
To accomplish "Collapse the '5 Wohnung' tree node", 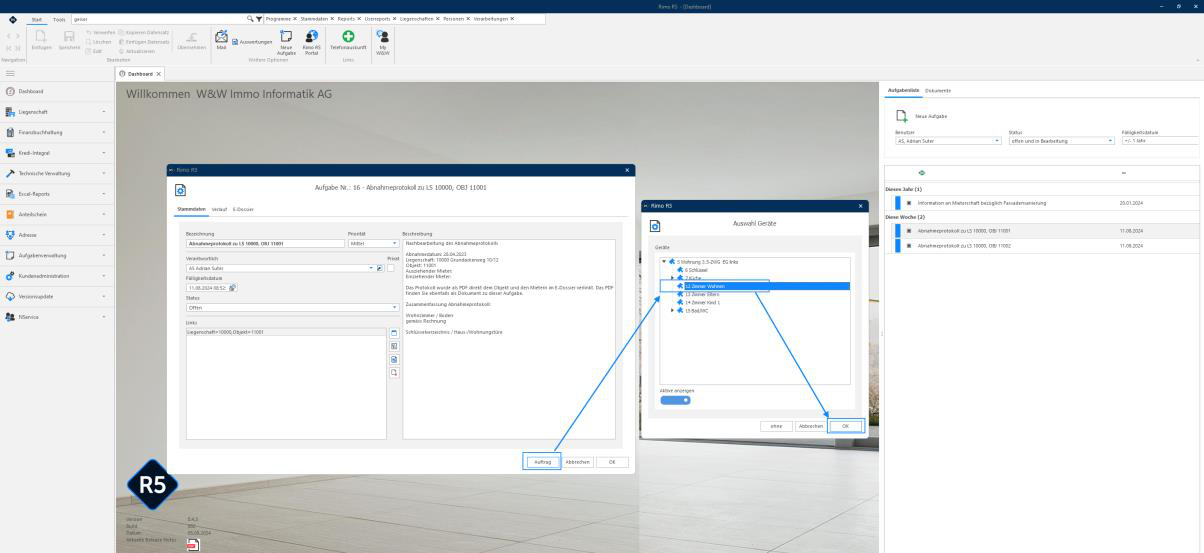I will [663, 261].
